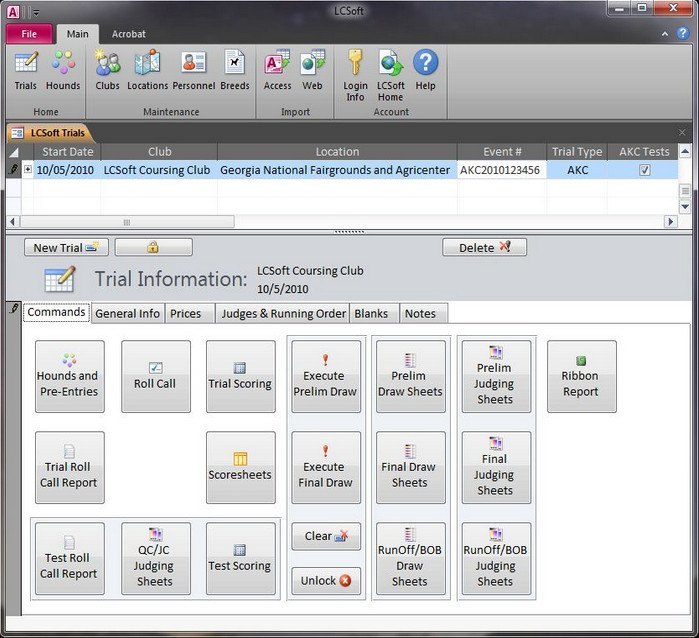
Task: Expand the 10/05/2010 trial row
Action: click(28, 169)
